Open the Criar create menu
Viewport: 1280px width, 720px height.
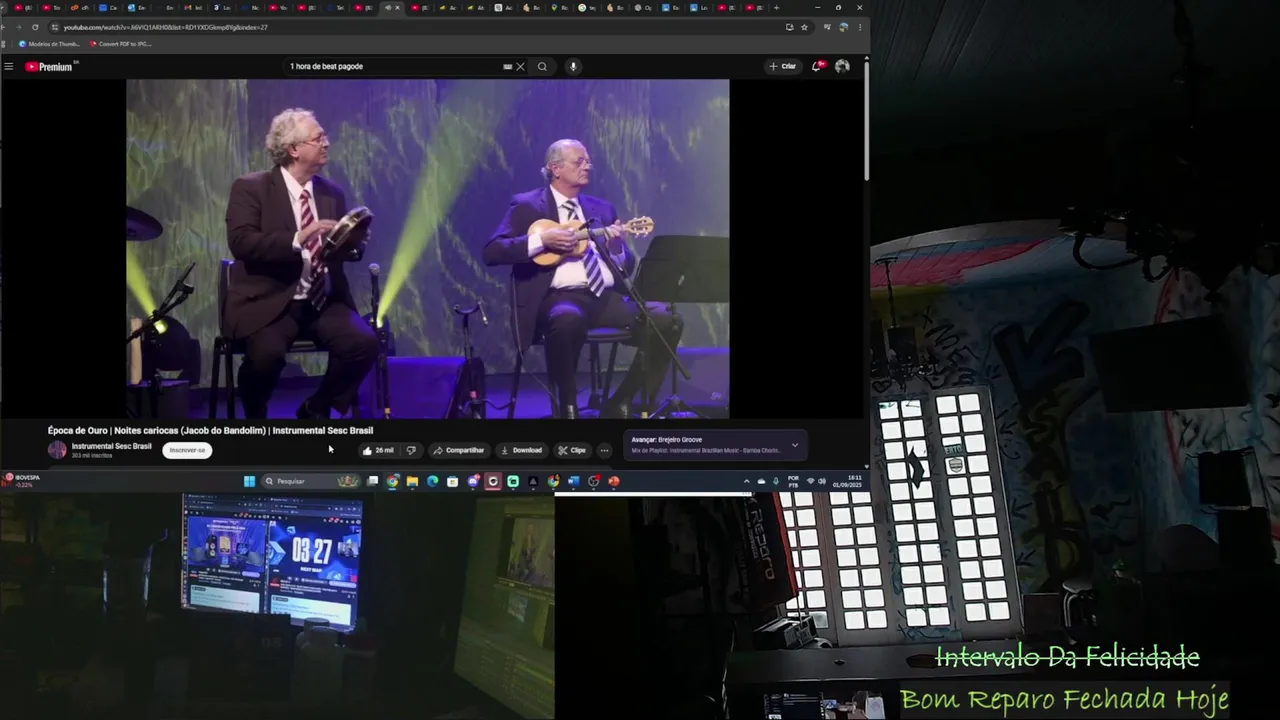click(782, 67)
